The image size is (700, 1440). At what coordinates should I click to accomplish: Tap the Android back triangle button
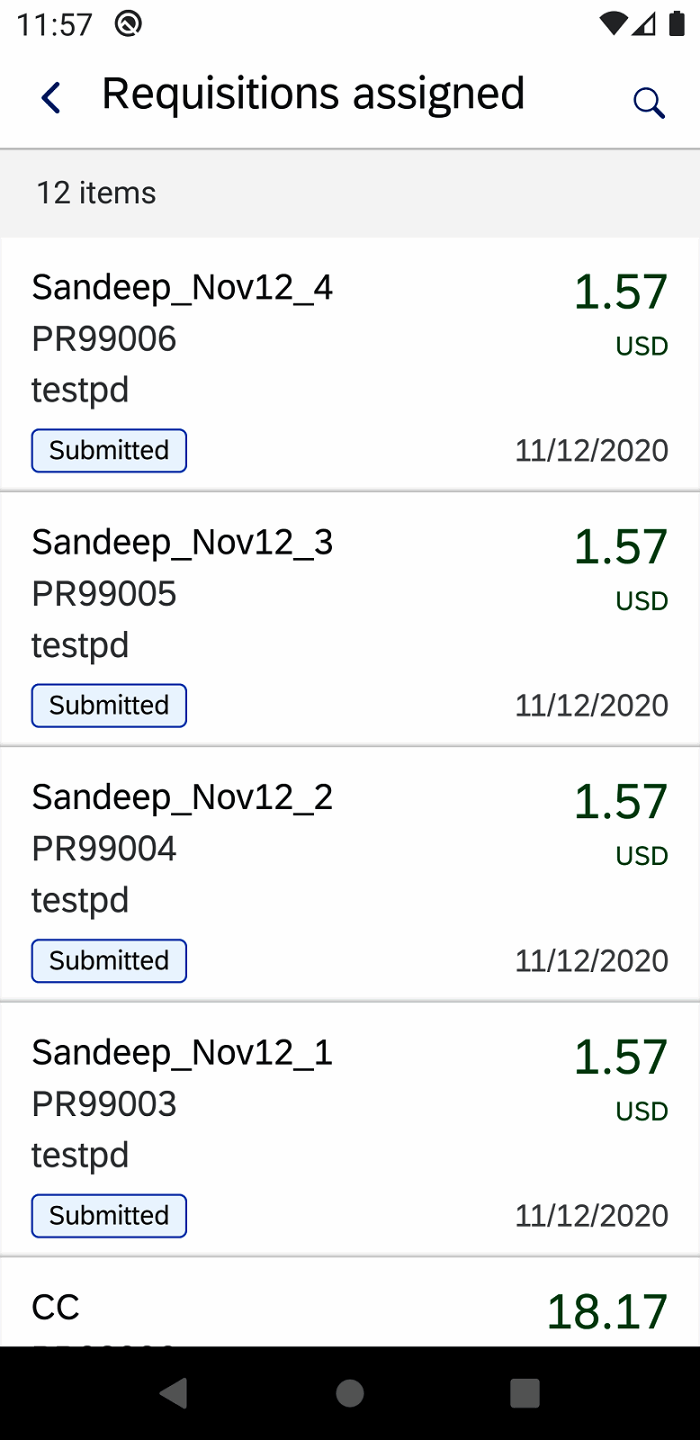pyautogui.click(x=174, y=1391)
